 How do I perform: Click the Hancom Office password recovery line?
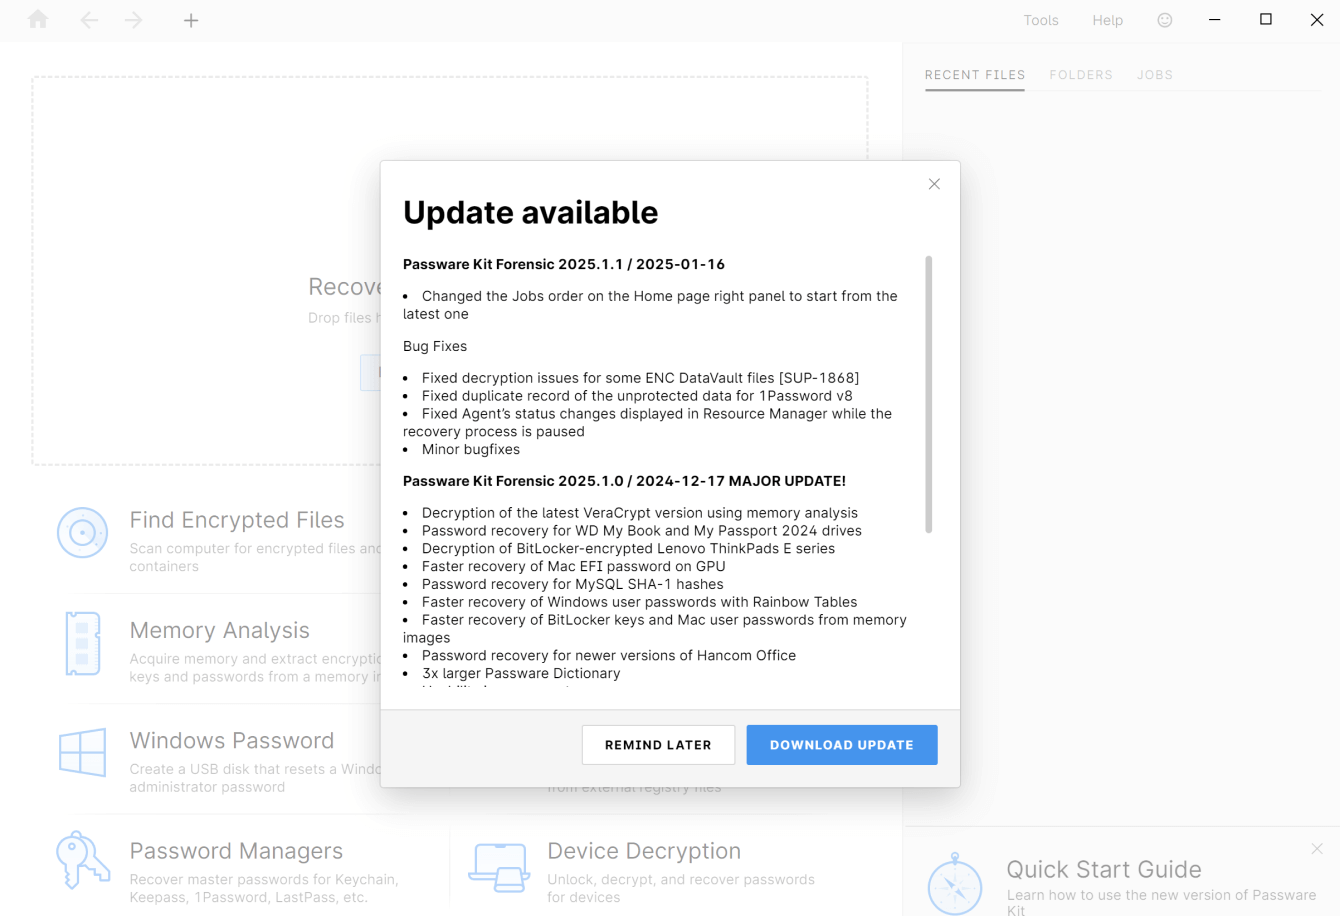click(609, 655)
